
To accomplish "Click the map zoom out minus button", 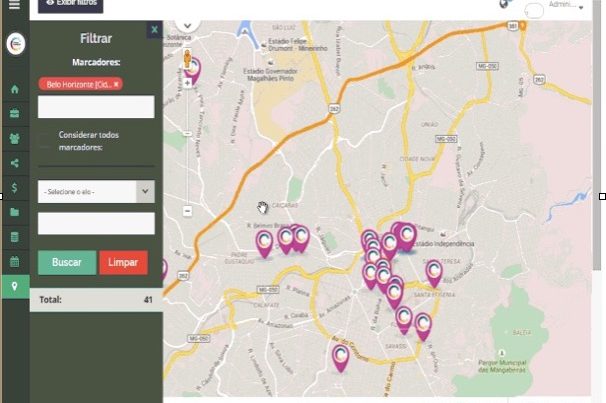I will 187,211.
